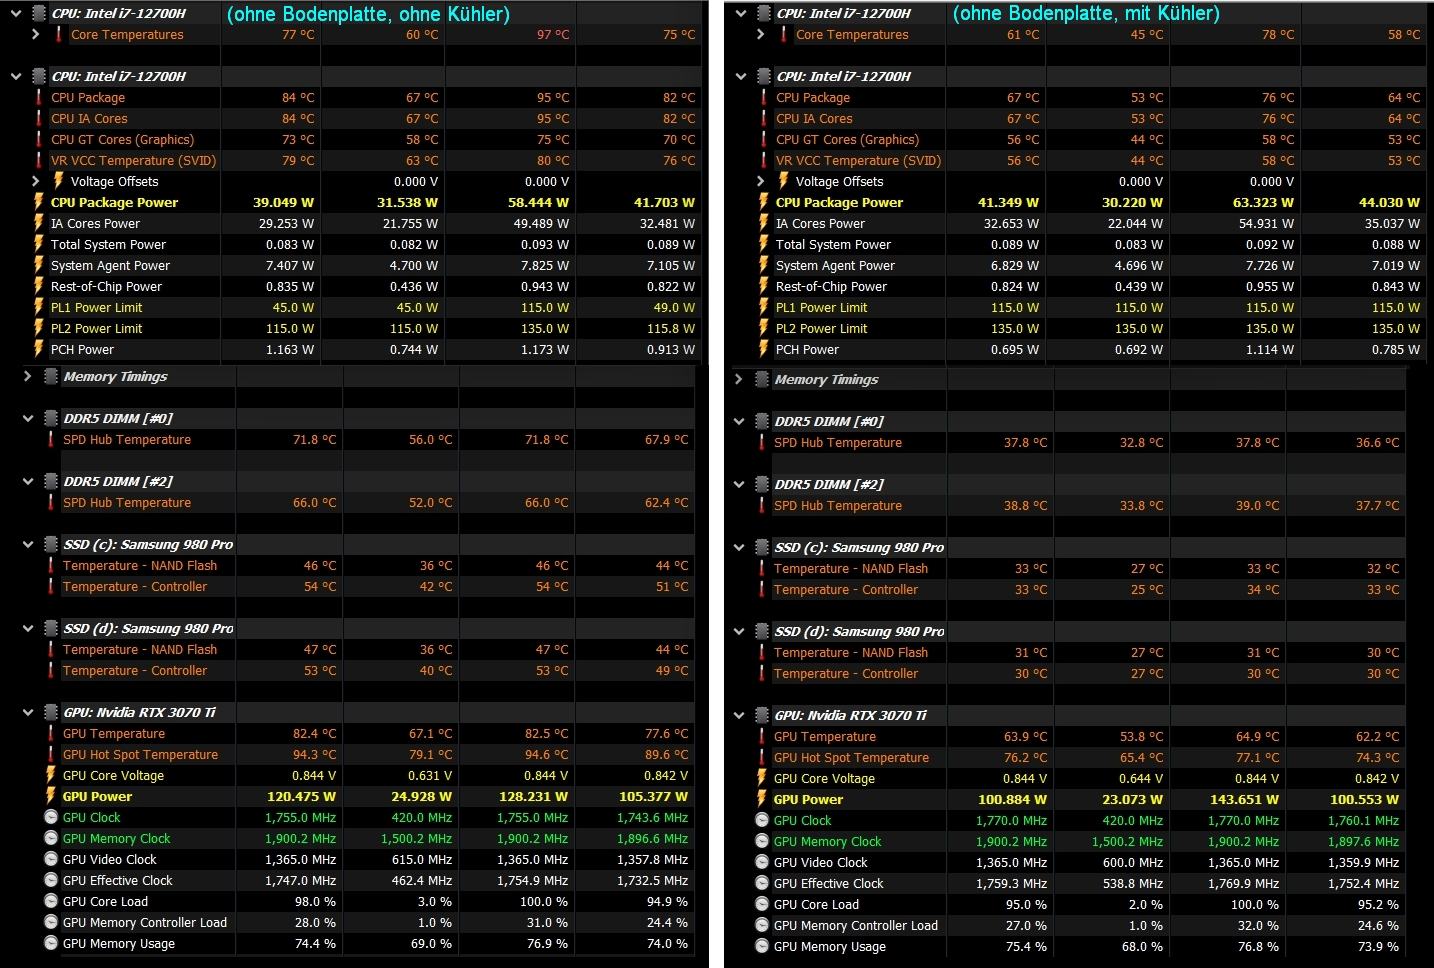Image resolution: width=1434 pixels, height=968 pixels.
Task: Collapse right panel CPU section containing Core Temperatures
Action: coord(741,14)
